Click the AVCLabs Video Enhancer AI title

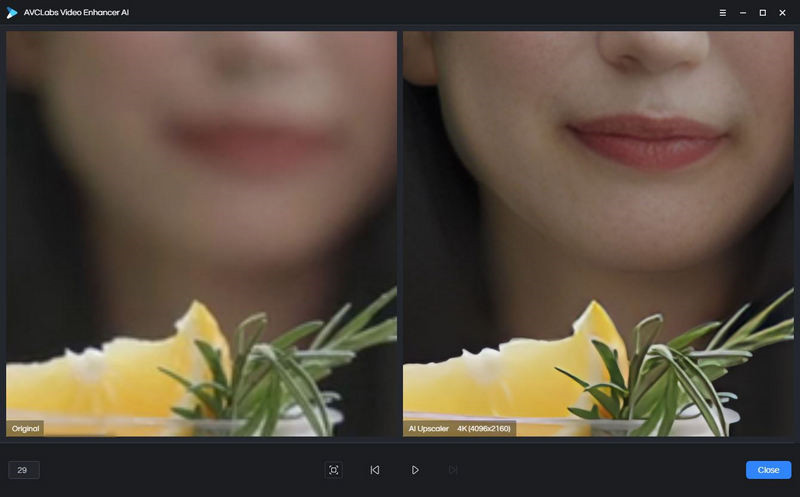76,12
